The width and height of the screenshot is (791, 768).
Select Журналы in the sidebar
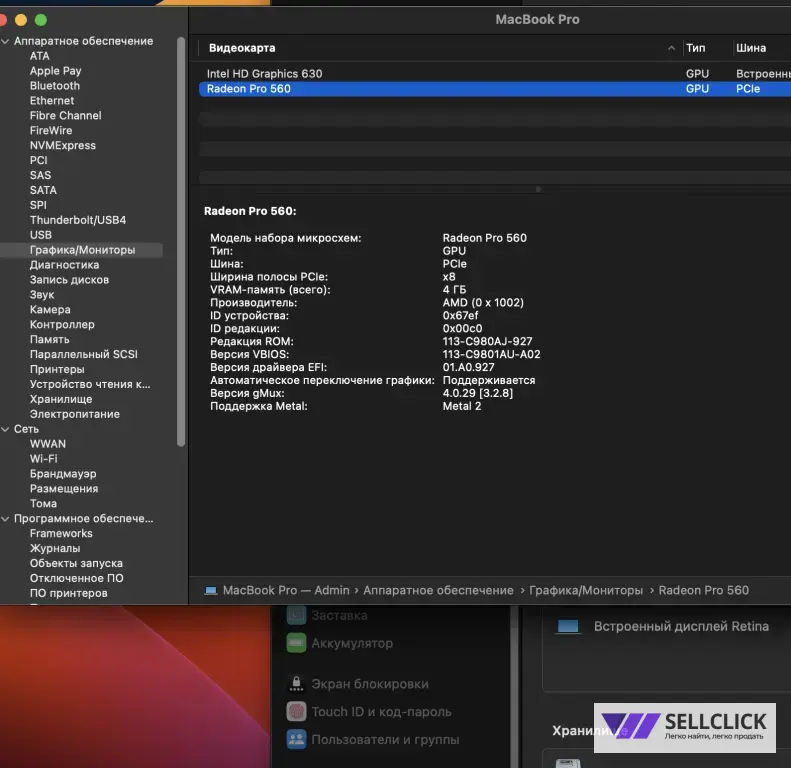coord(55,548)
